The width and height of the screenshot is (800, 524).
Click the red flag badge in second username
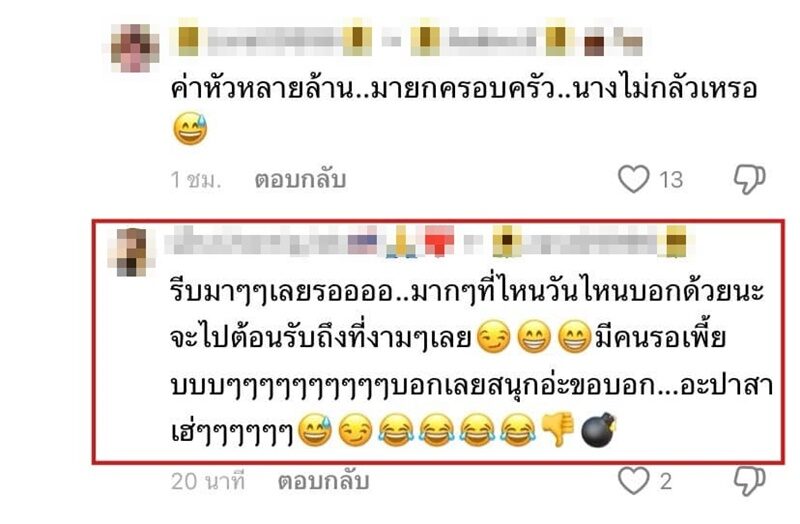click(x=438, y=241)
